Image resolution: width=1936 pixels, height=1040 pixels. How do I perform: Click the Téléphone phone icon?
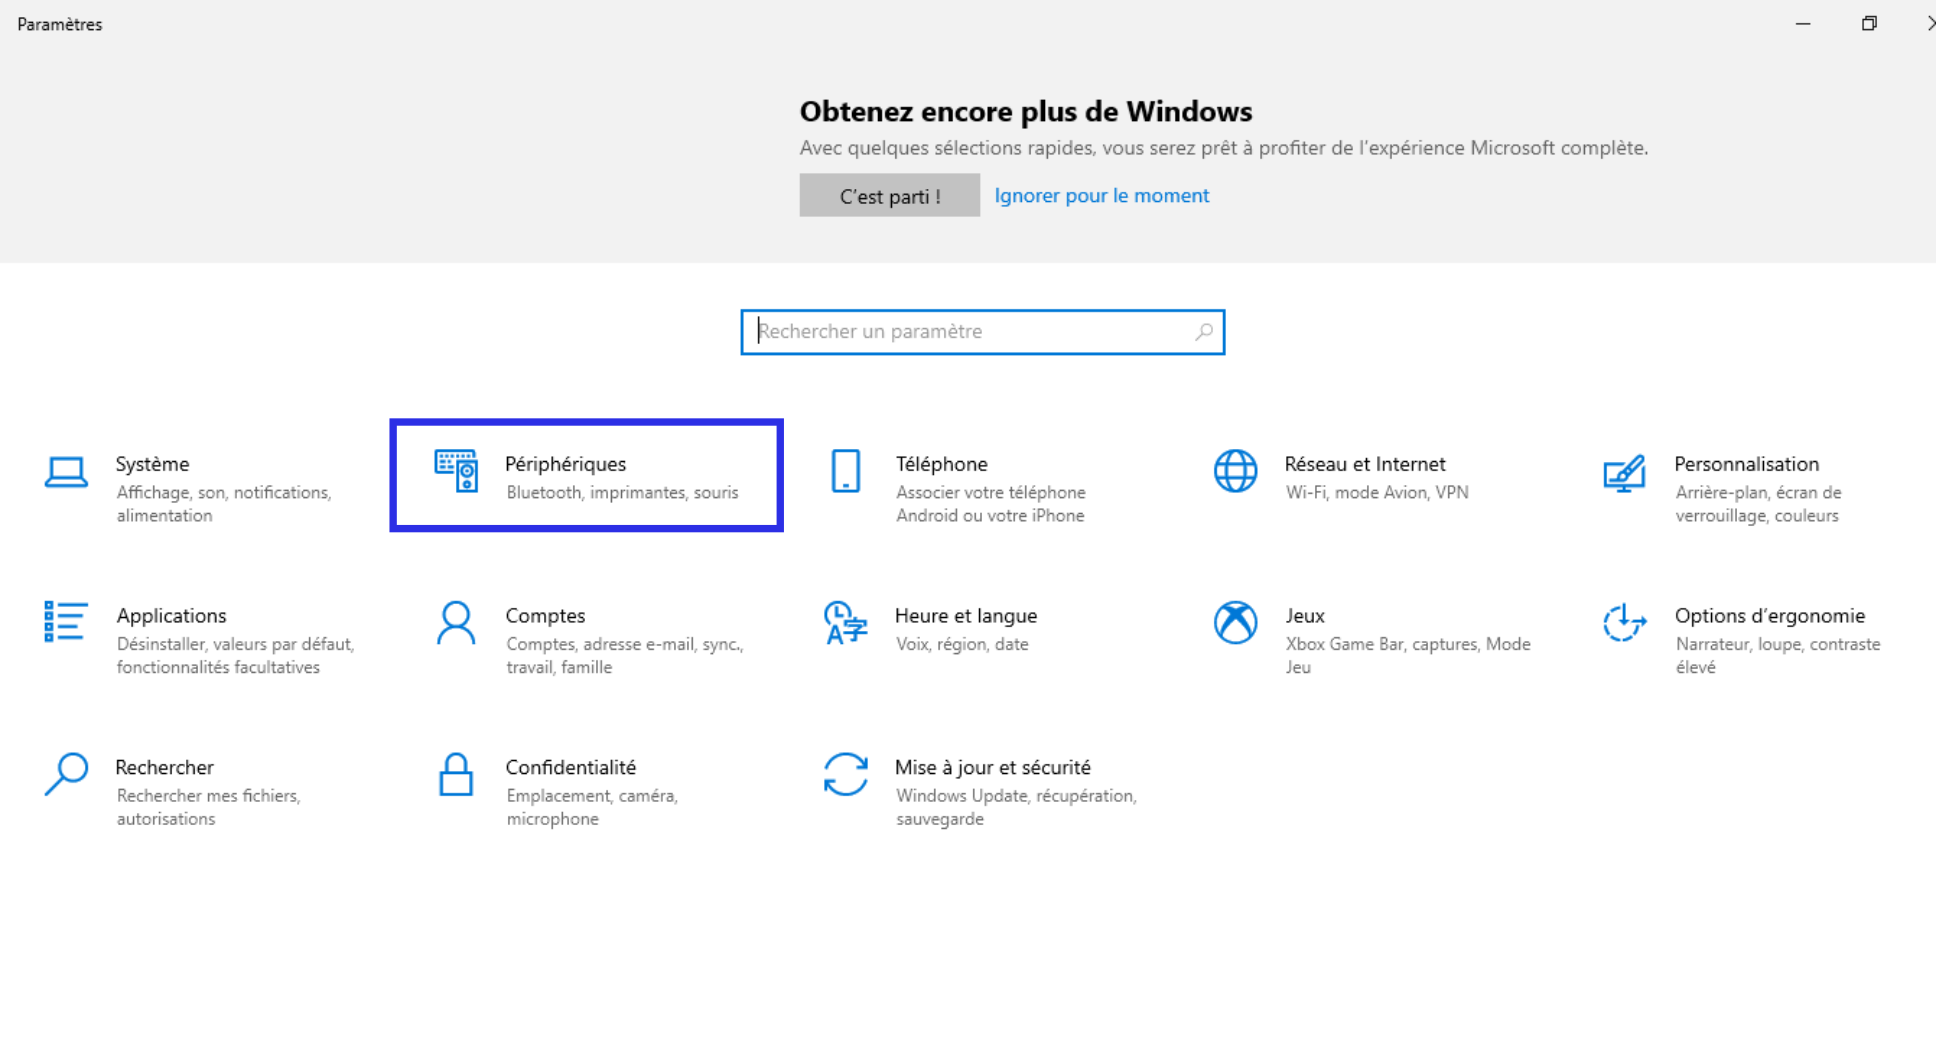pos(846,471)
